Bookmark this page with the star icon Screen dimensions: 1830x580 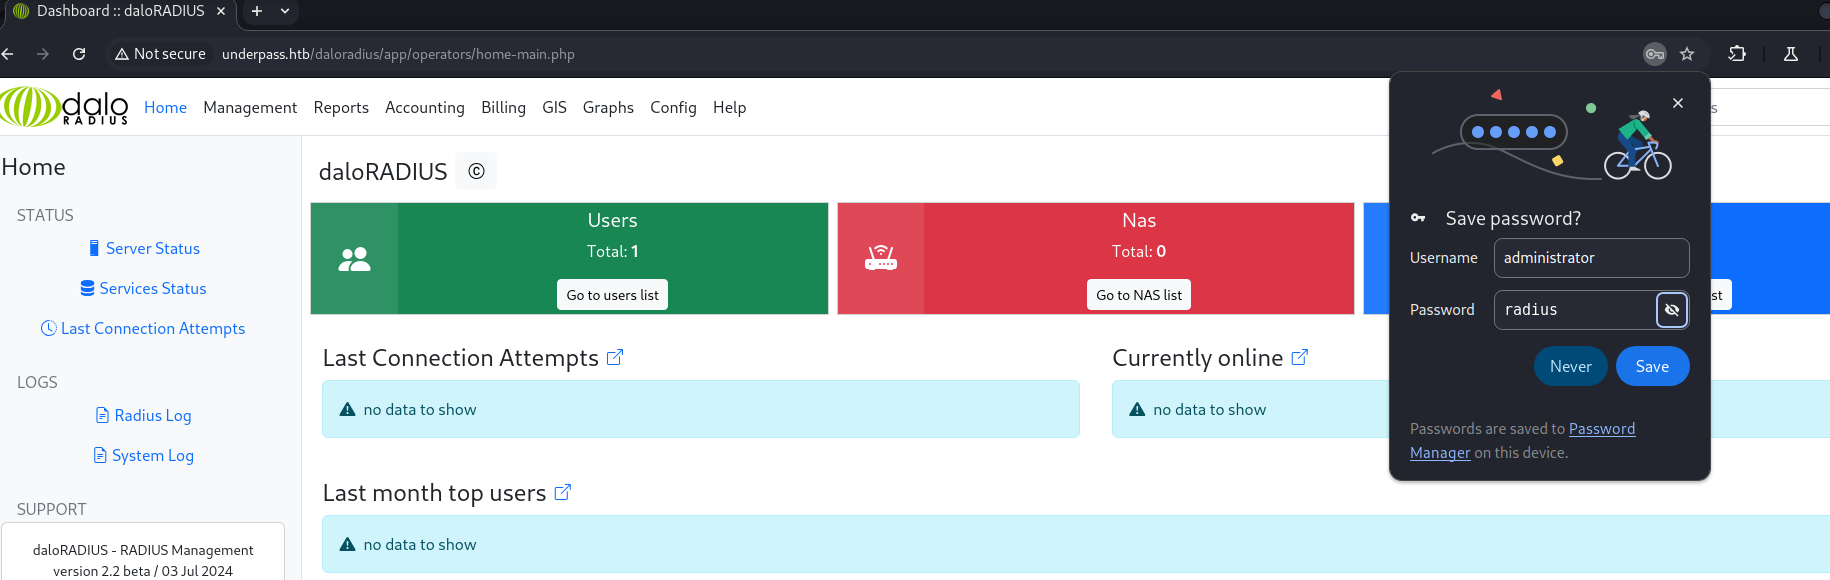click(x=1687, y=54)
